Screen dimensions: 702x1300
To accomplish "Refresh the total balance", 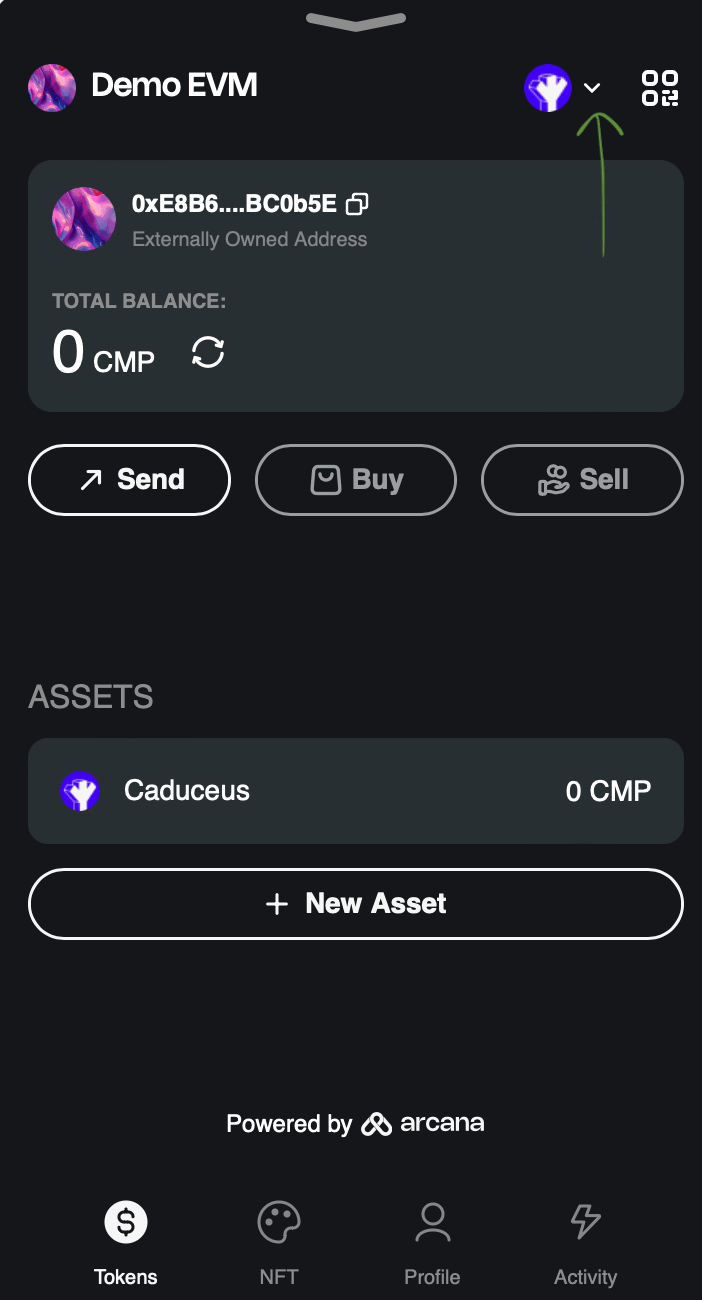I will pyautogui.click(x=208, y=353).
